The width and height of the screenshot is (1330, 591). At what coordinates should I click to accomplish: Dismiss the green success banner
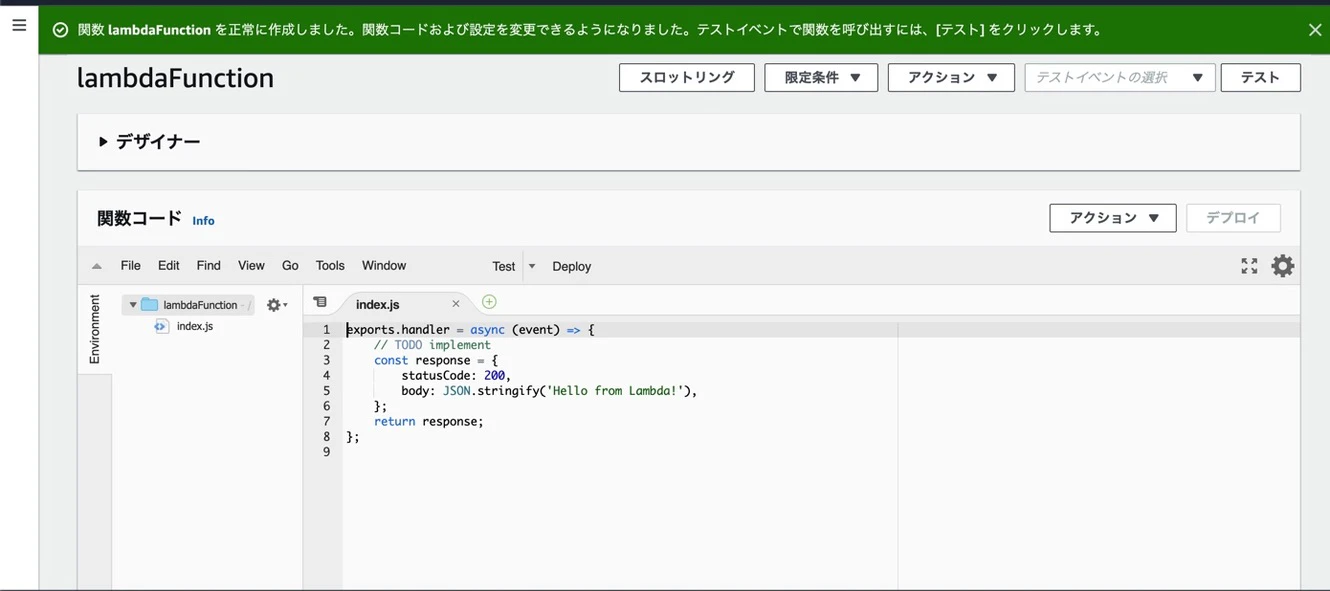coord(1315,30)
